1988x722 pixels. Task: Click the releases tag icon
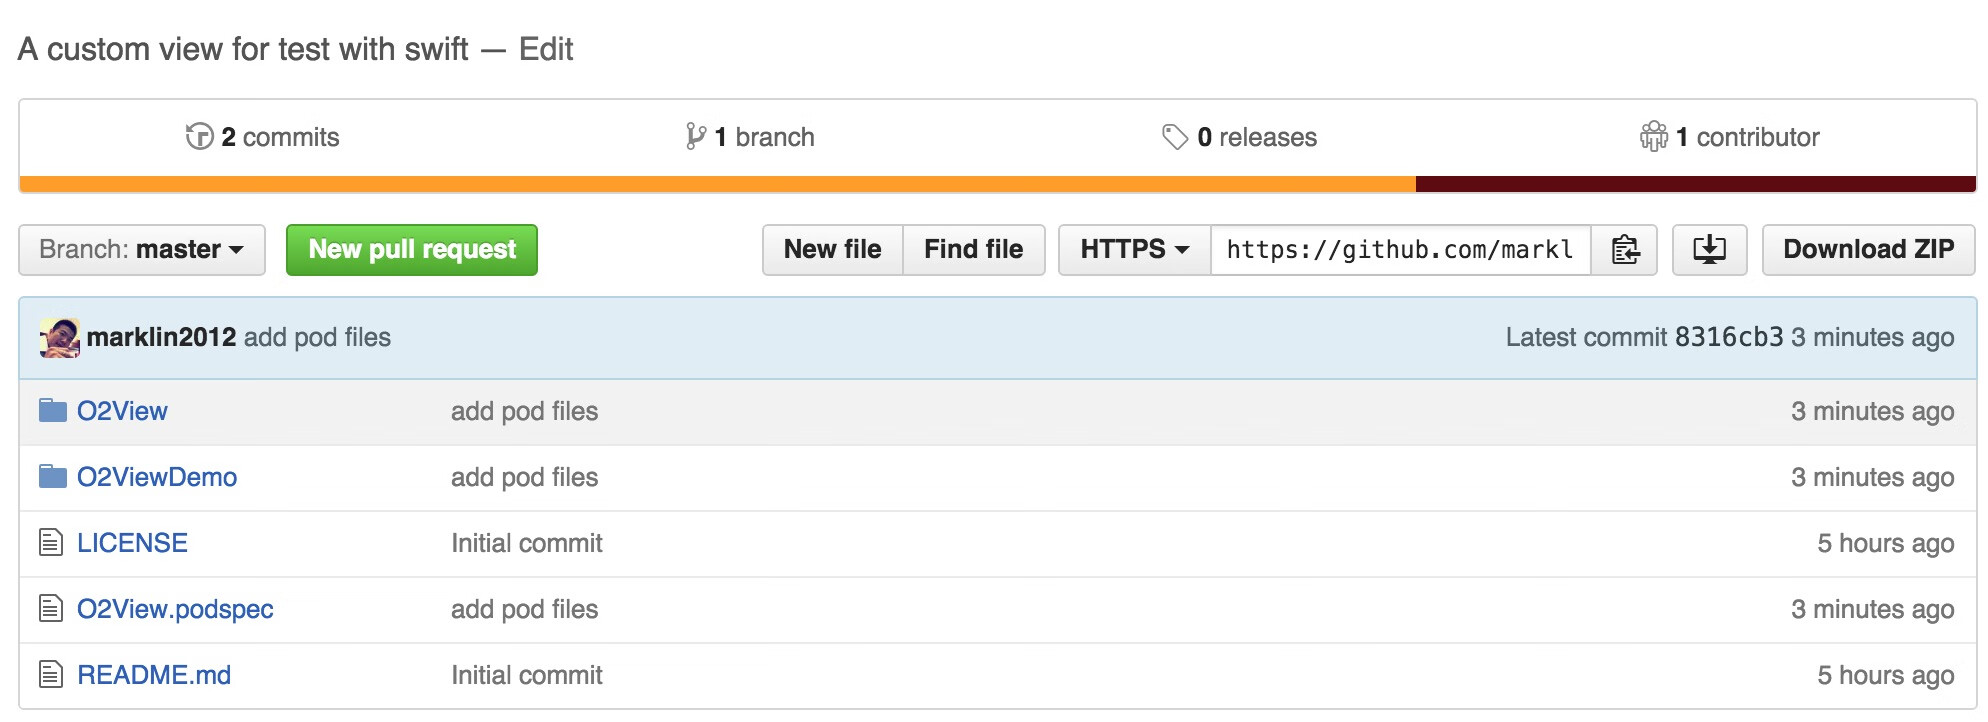coord(1175,137)
